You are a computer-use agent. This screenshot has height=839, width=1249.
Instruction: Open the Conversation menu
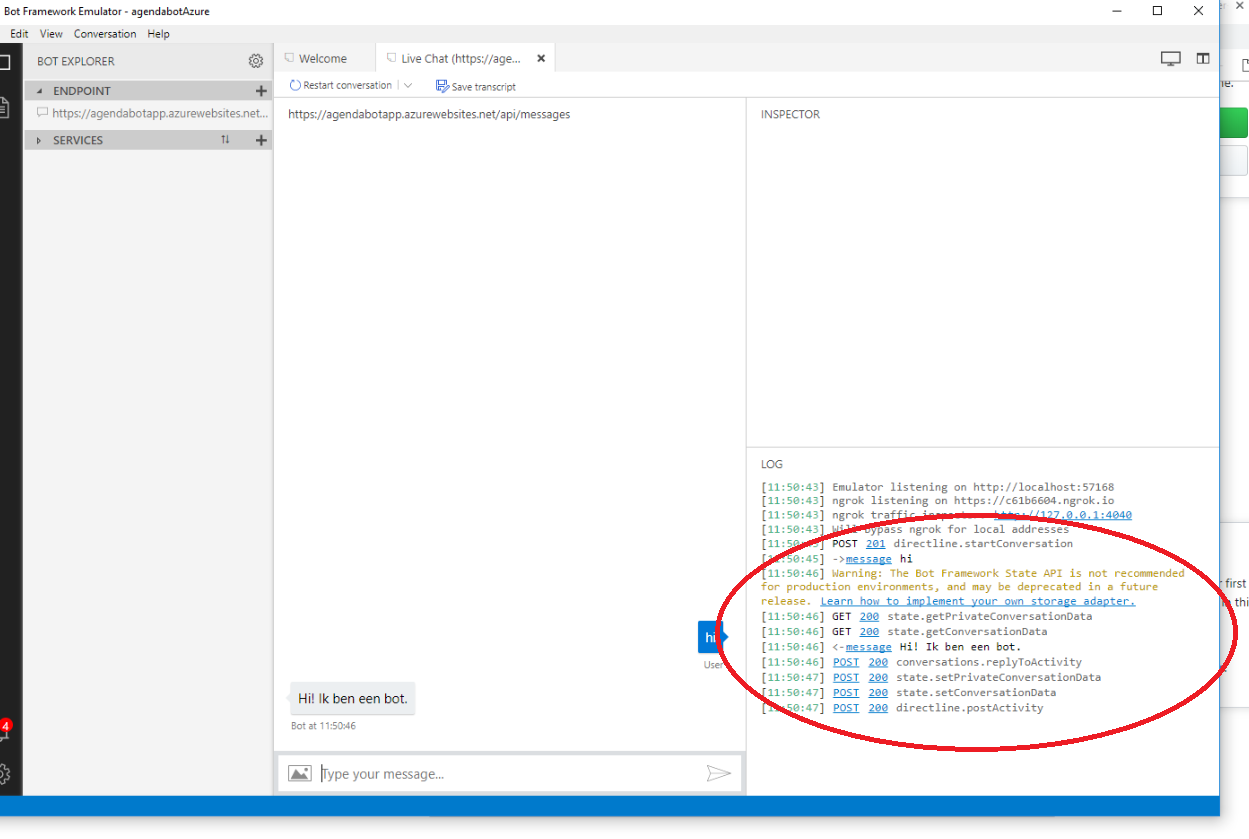tap(104, 33)
